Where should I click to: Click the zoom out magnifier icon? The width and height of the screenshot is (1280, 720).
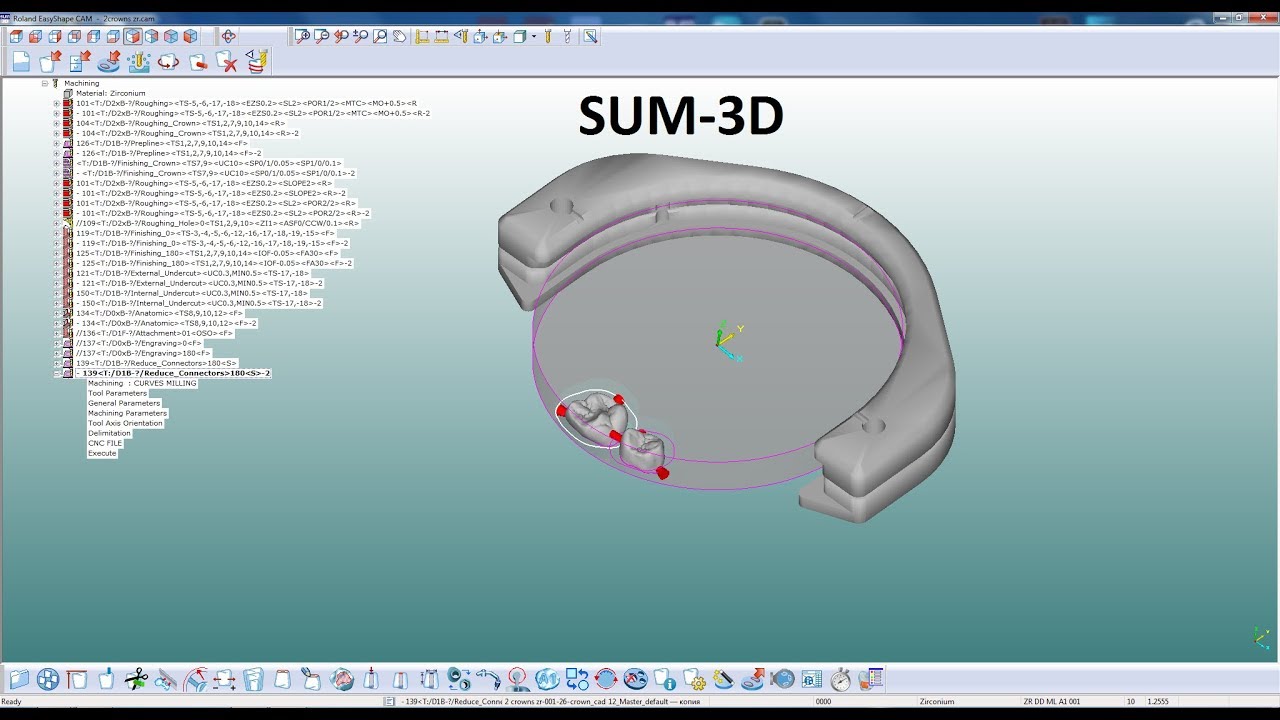click(322, 36)
